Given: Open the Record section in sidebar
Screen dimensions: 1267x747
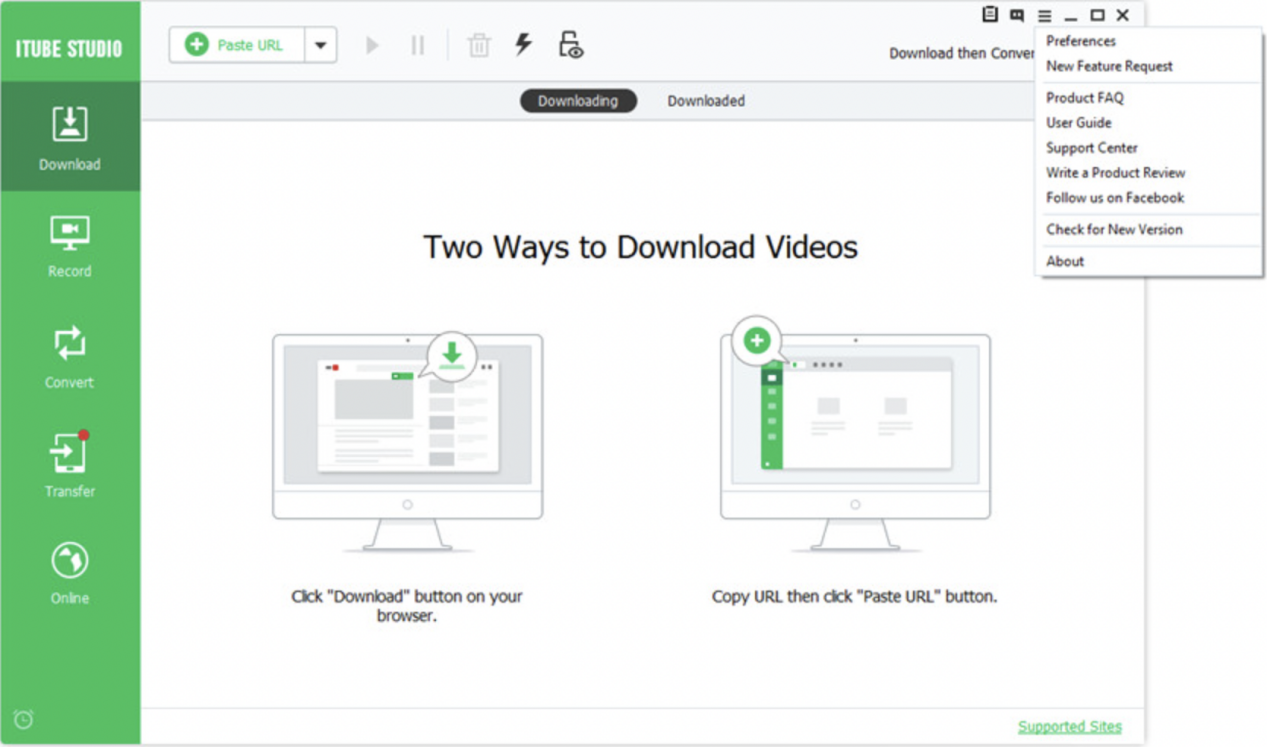Looking at the screenshot, I should pyautogui.click(x=70, y=245).
